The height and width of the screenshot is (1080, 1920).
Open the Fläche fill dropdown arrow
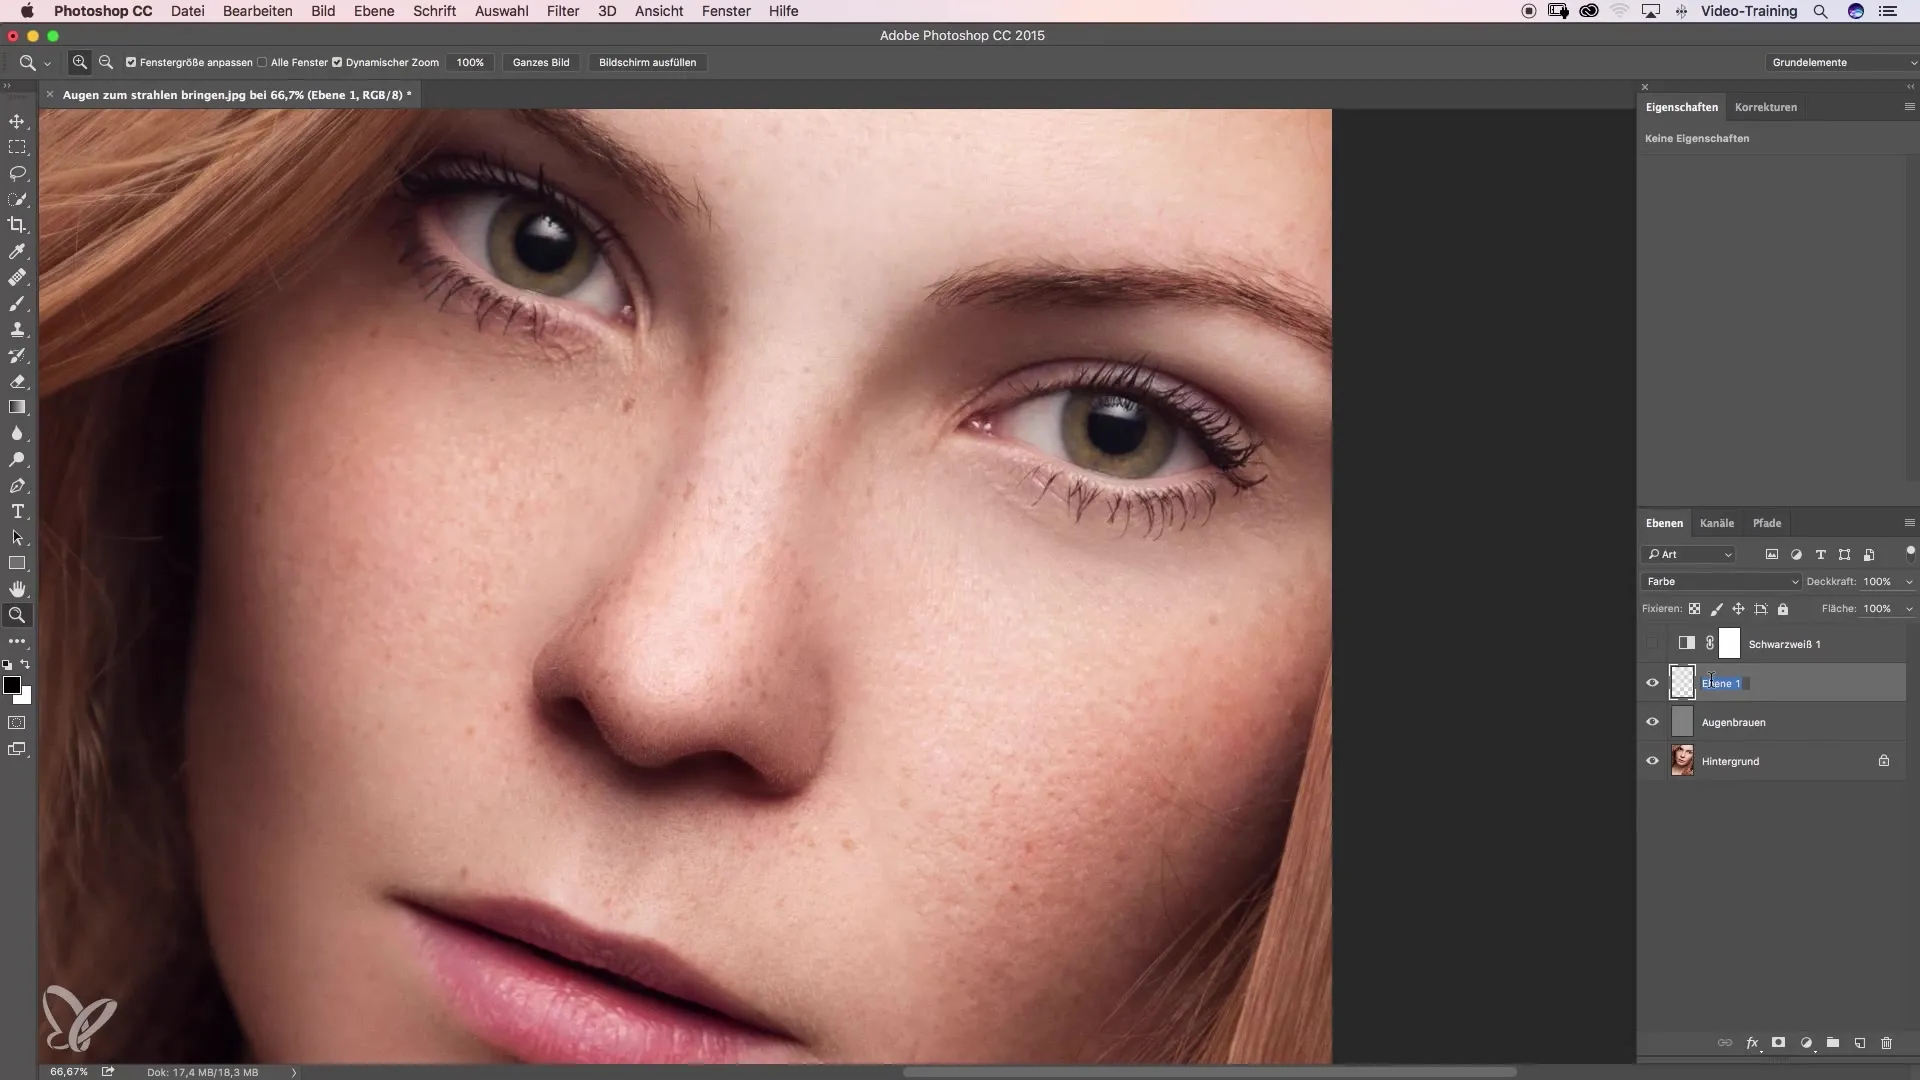(x=1909, y=609)
